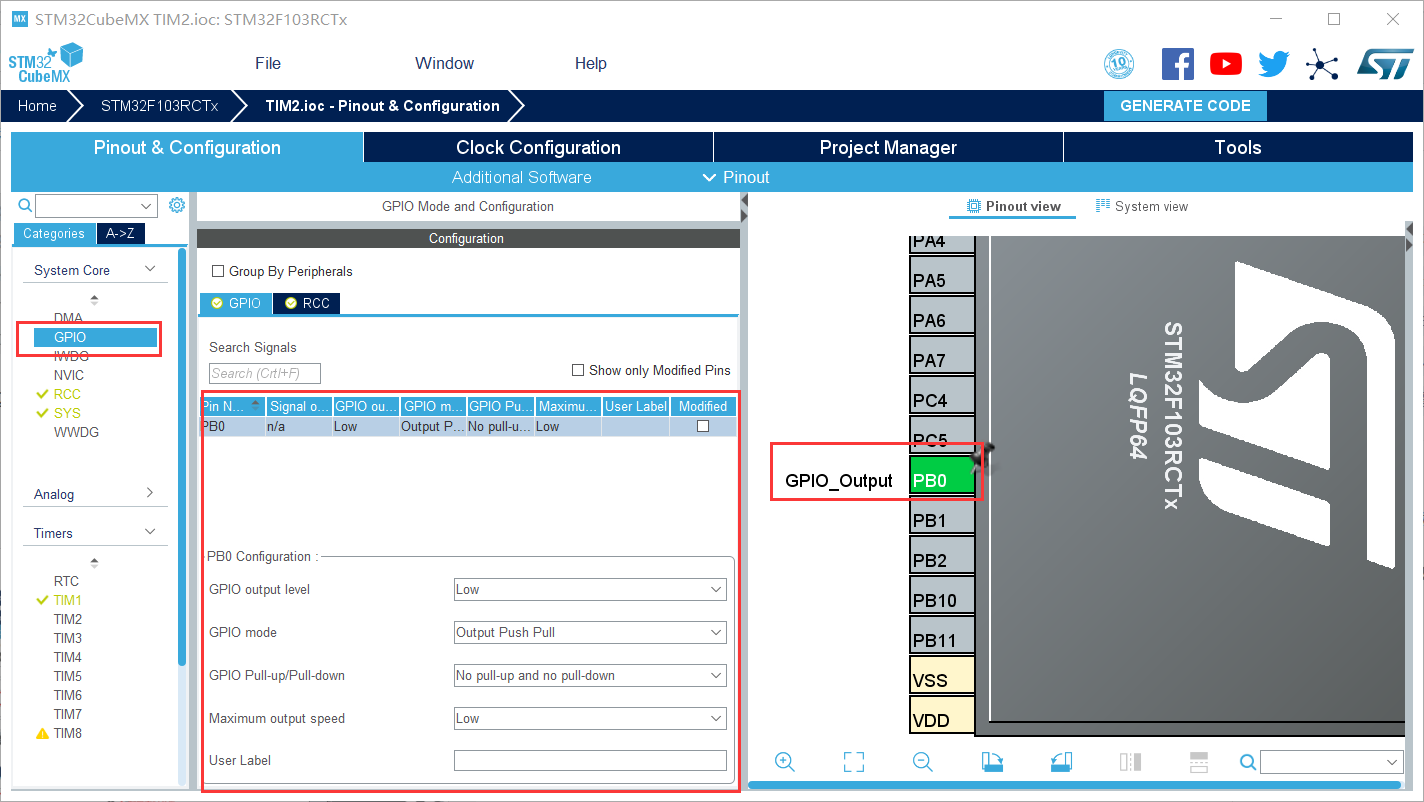Switch to Project Manager tab
This screenshot has width=1424, height=802.
888,147
